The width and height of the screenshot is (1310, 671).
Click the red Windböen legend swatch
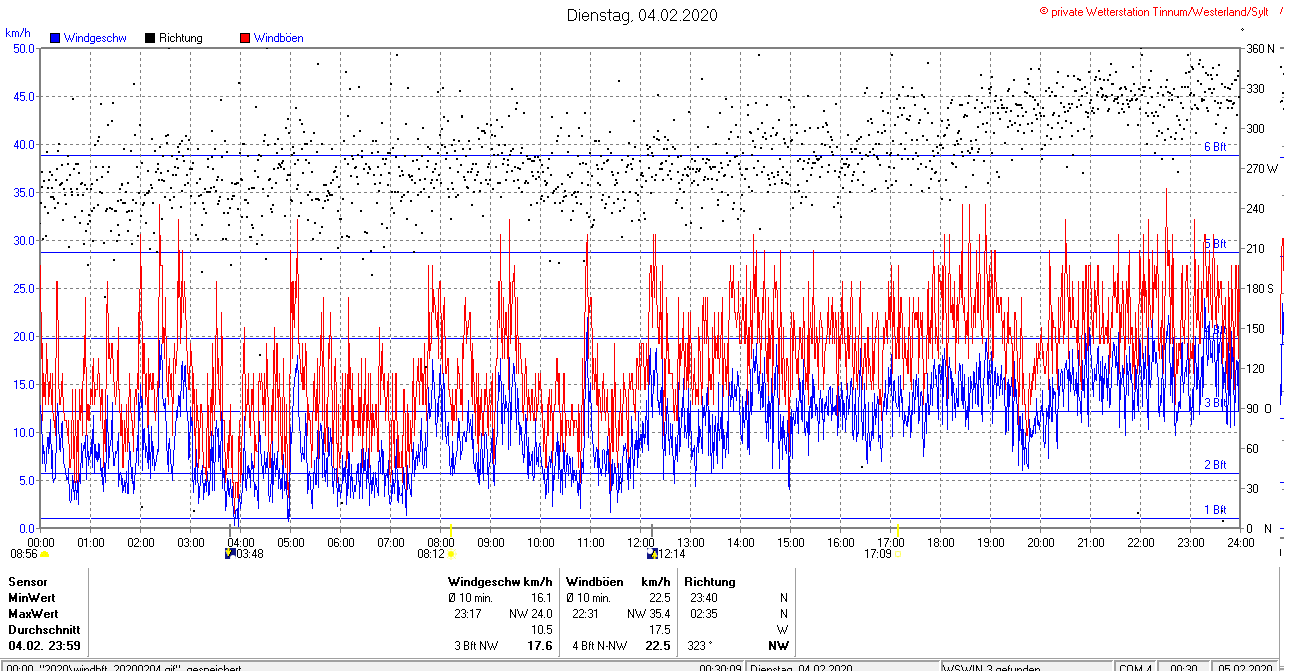pos(245,38)
